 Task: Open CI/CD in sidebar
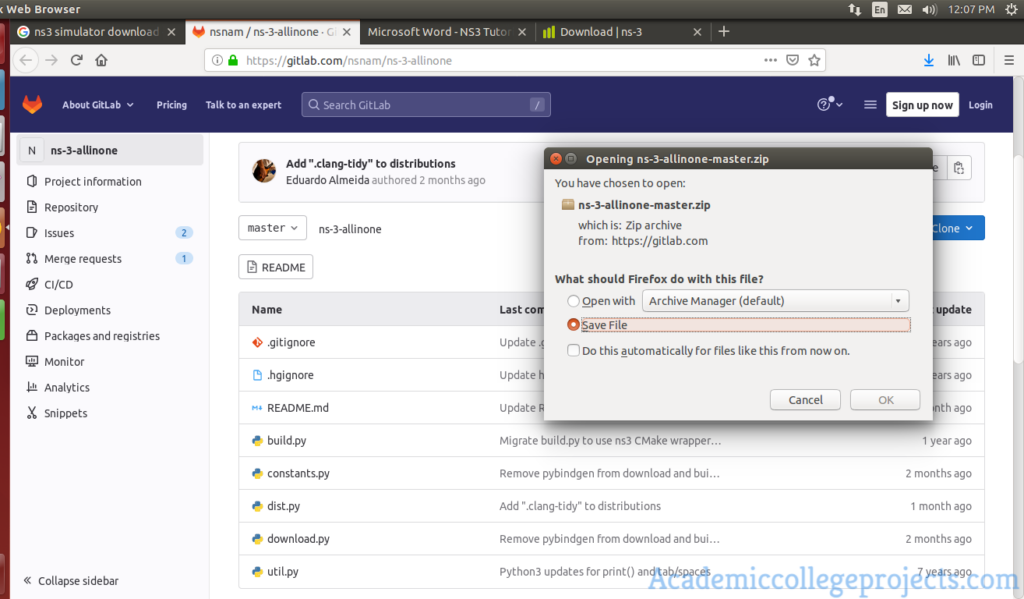click(59, 285)
